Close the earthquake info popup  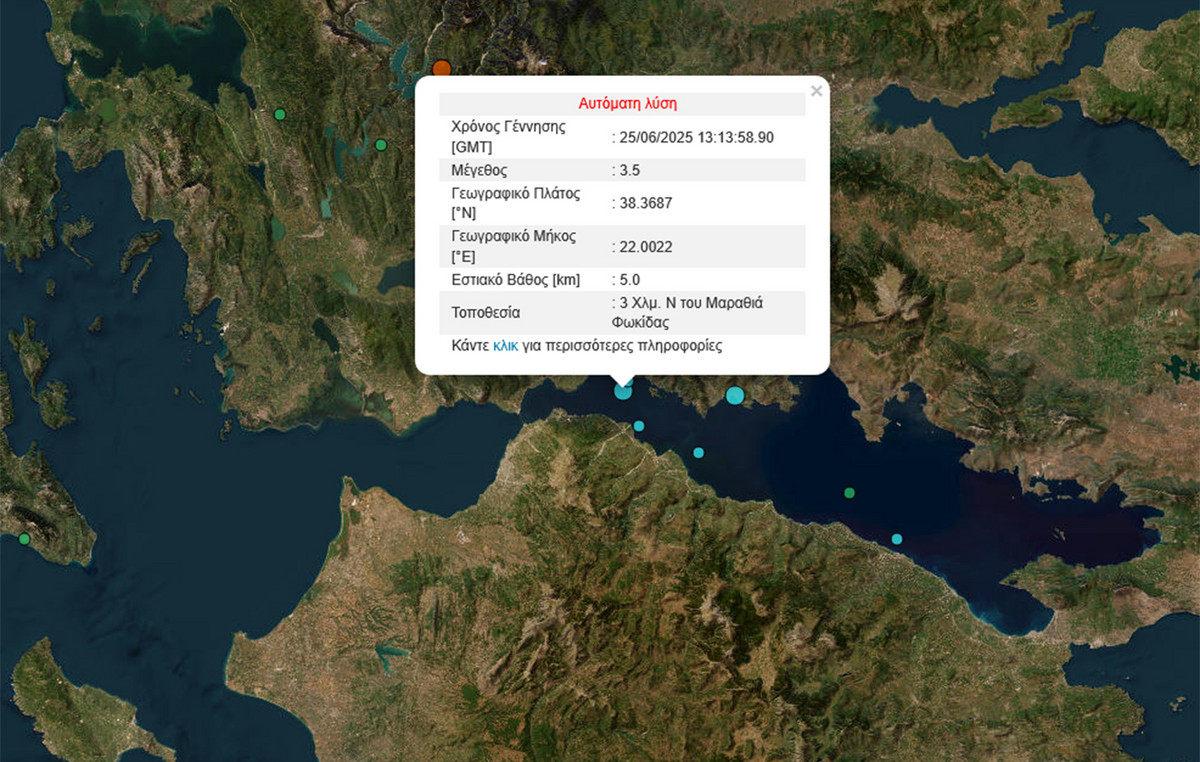(816, 91)
